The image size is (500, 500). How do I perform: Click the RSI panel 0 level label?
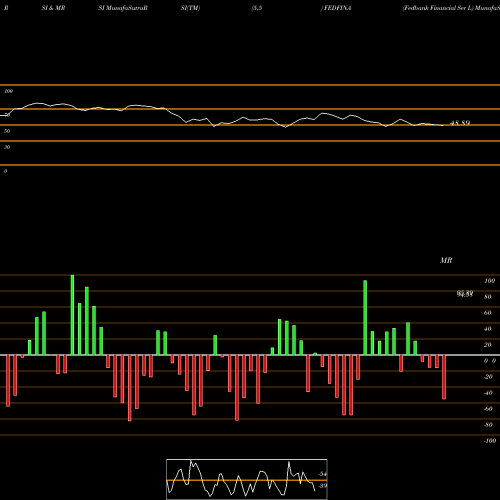tap(5, 171)
